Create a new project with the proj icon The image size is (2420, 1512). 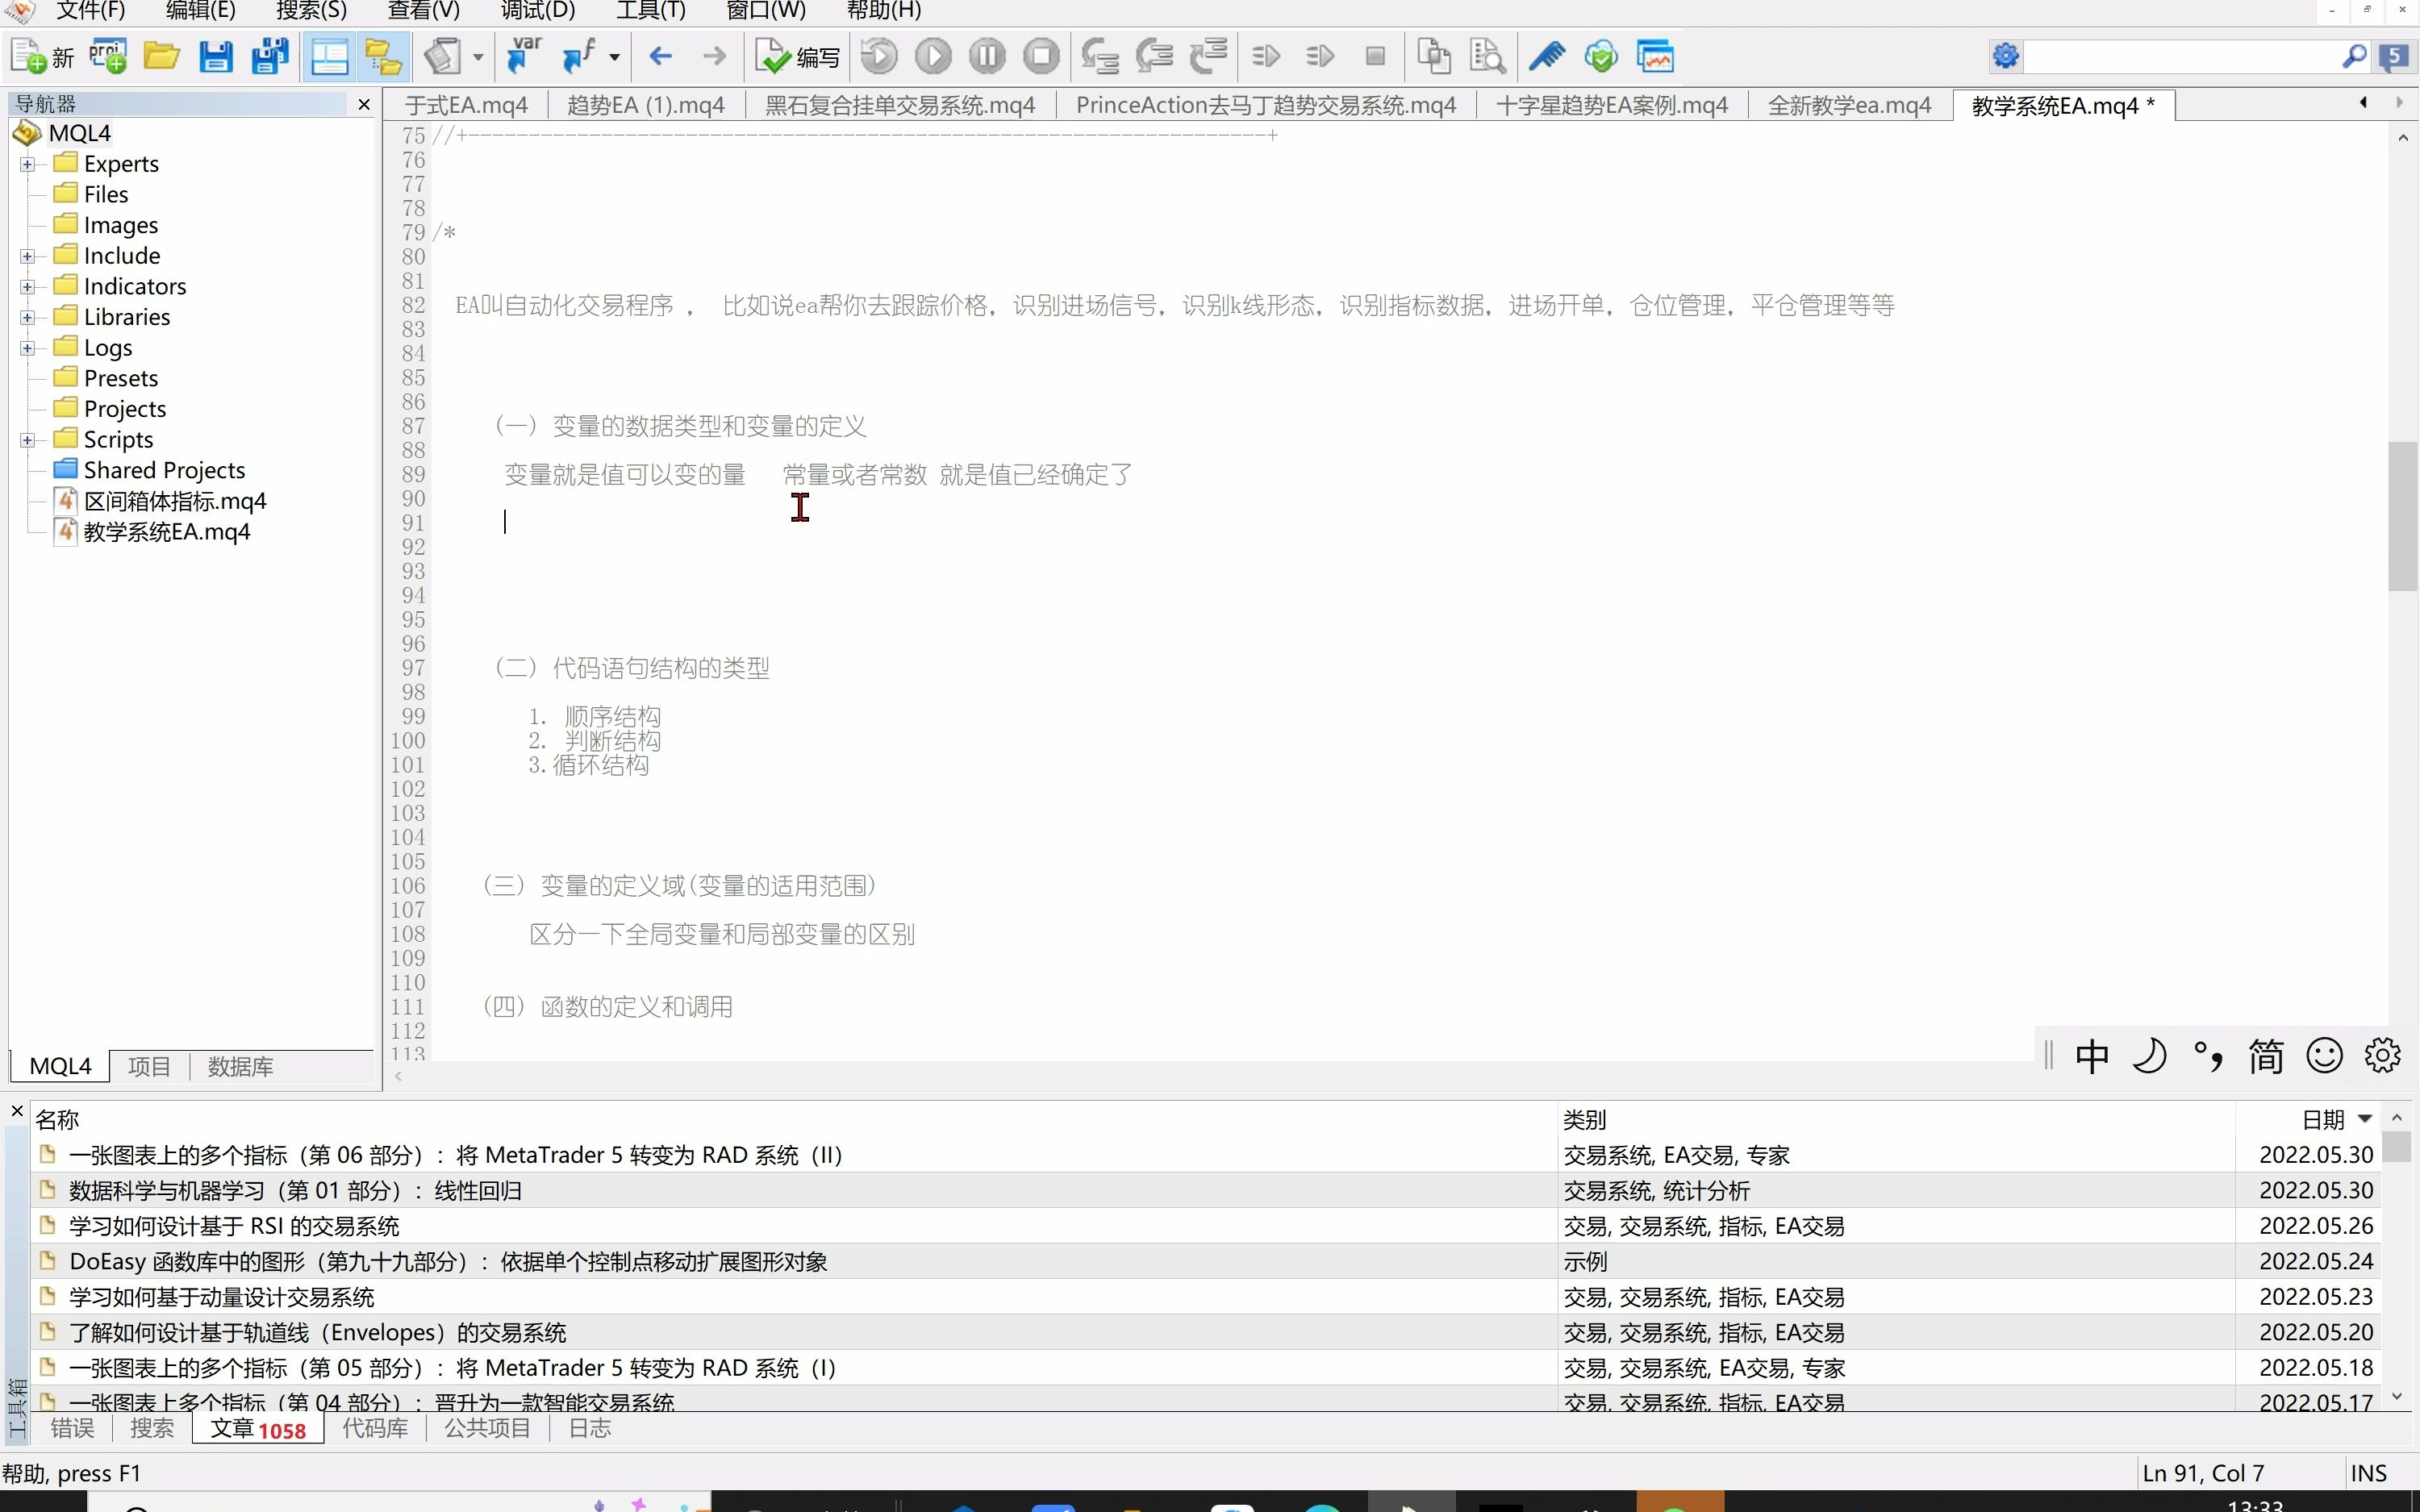click(107, 57)
